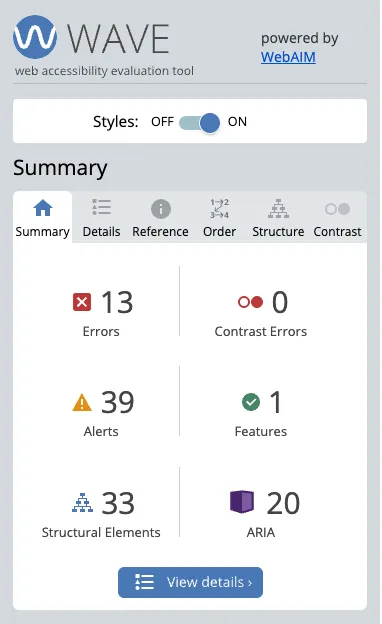
Task: Click the Contrast Errors circles icon
Action: click(x=250, y=302)
